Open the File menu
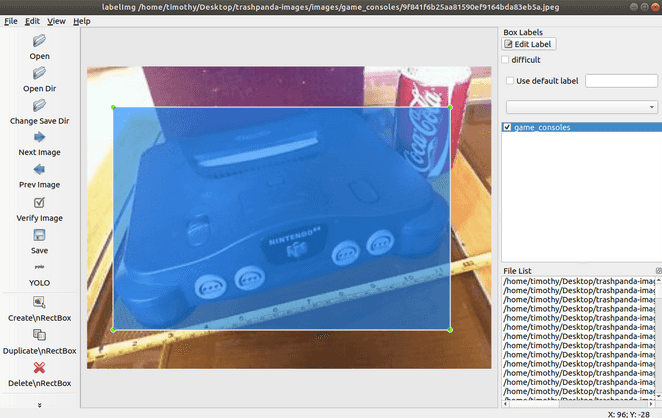This screenshot has height=418, width=662. pyautogui.click(x=11, y=21)
